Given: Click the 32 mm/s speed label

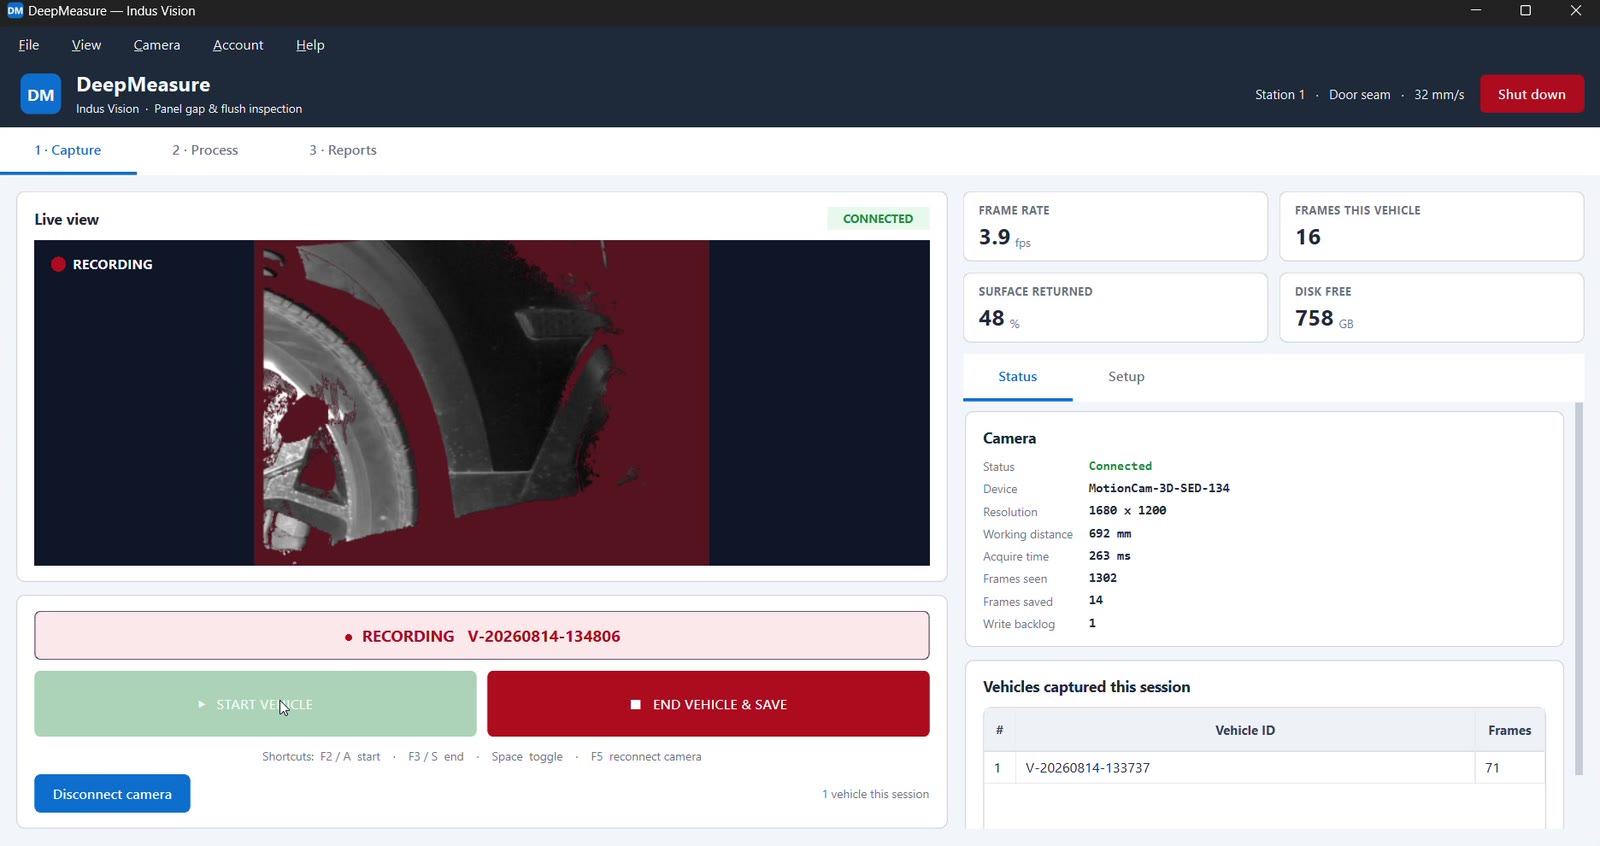Looking at the screenshot, I should [x=1439, y=95].
